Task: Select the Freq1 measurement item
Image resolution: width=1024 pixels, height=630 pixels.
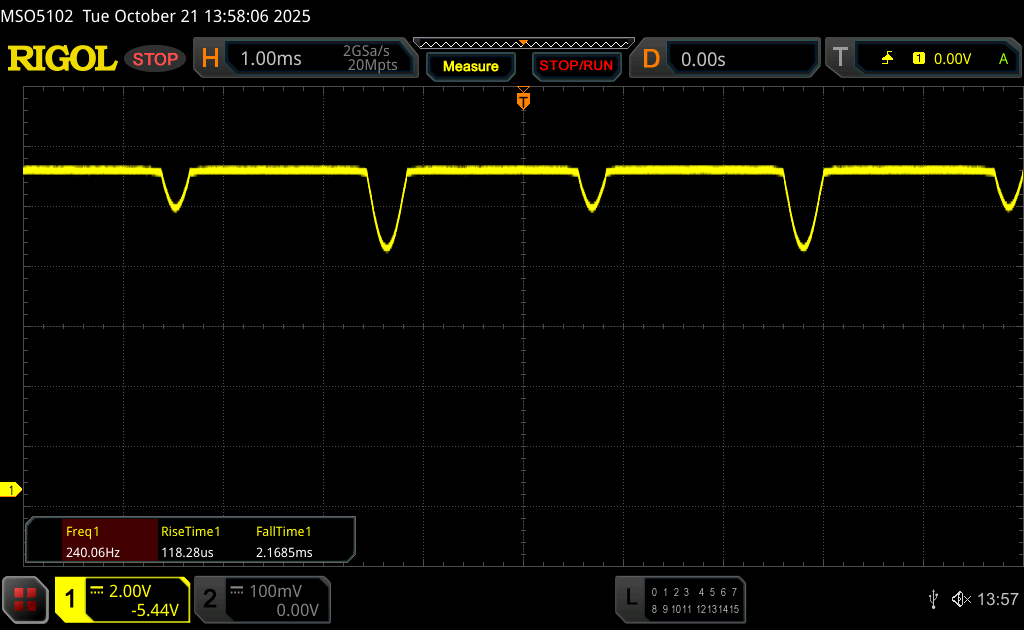Action: [x=90, y=540]
